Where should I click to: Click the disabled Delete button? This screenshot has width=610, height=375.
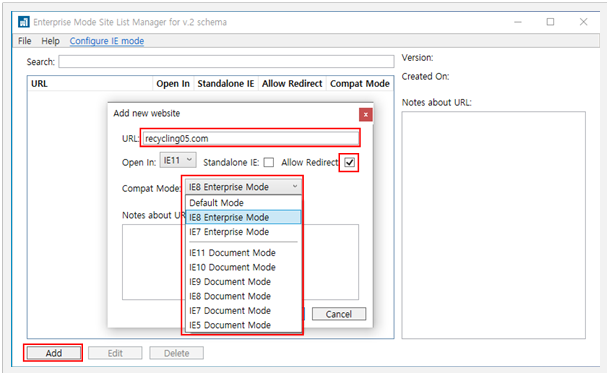(x=176, y=353)
